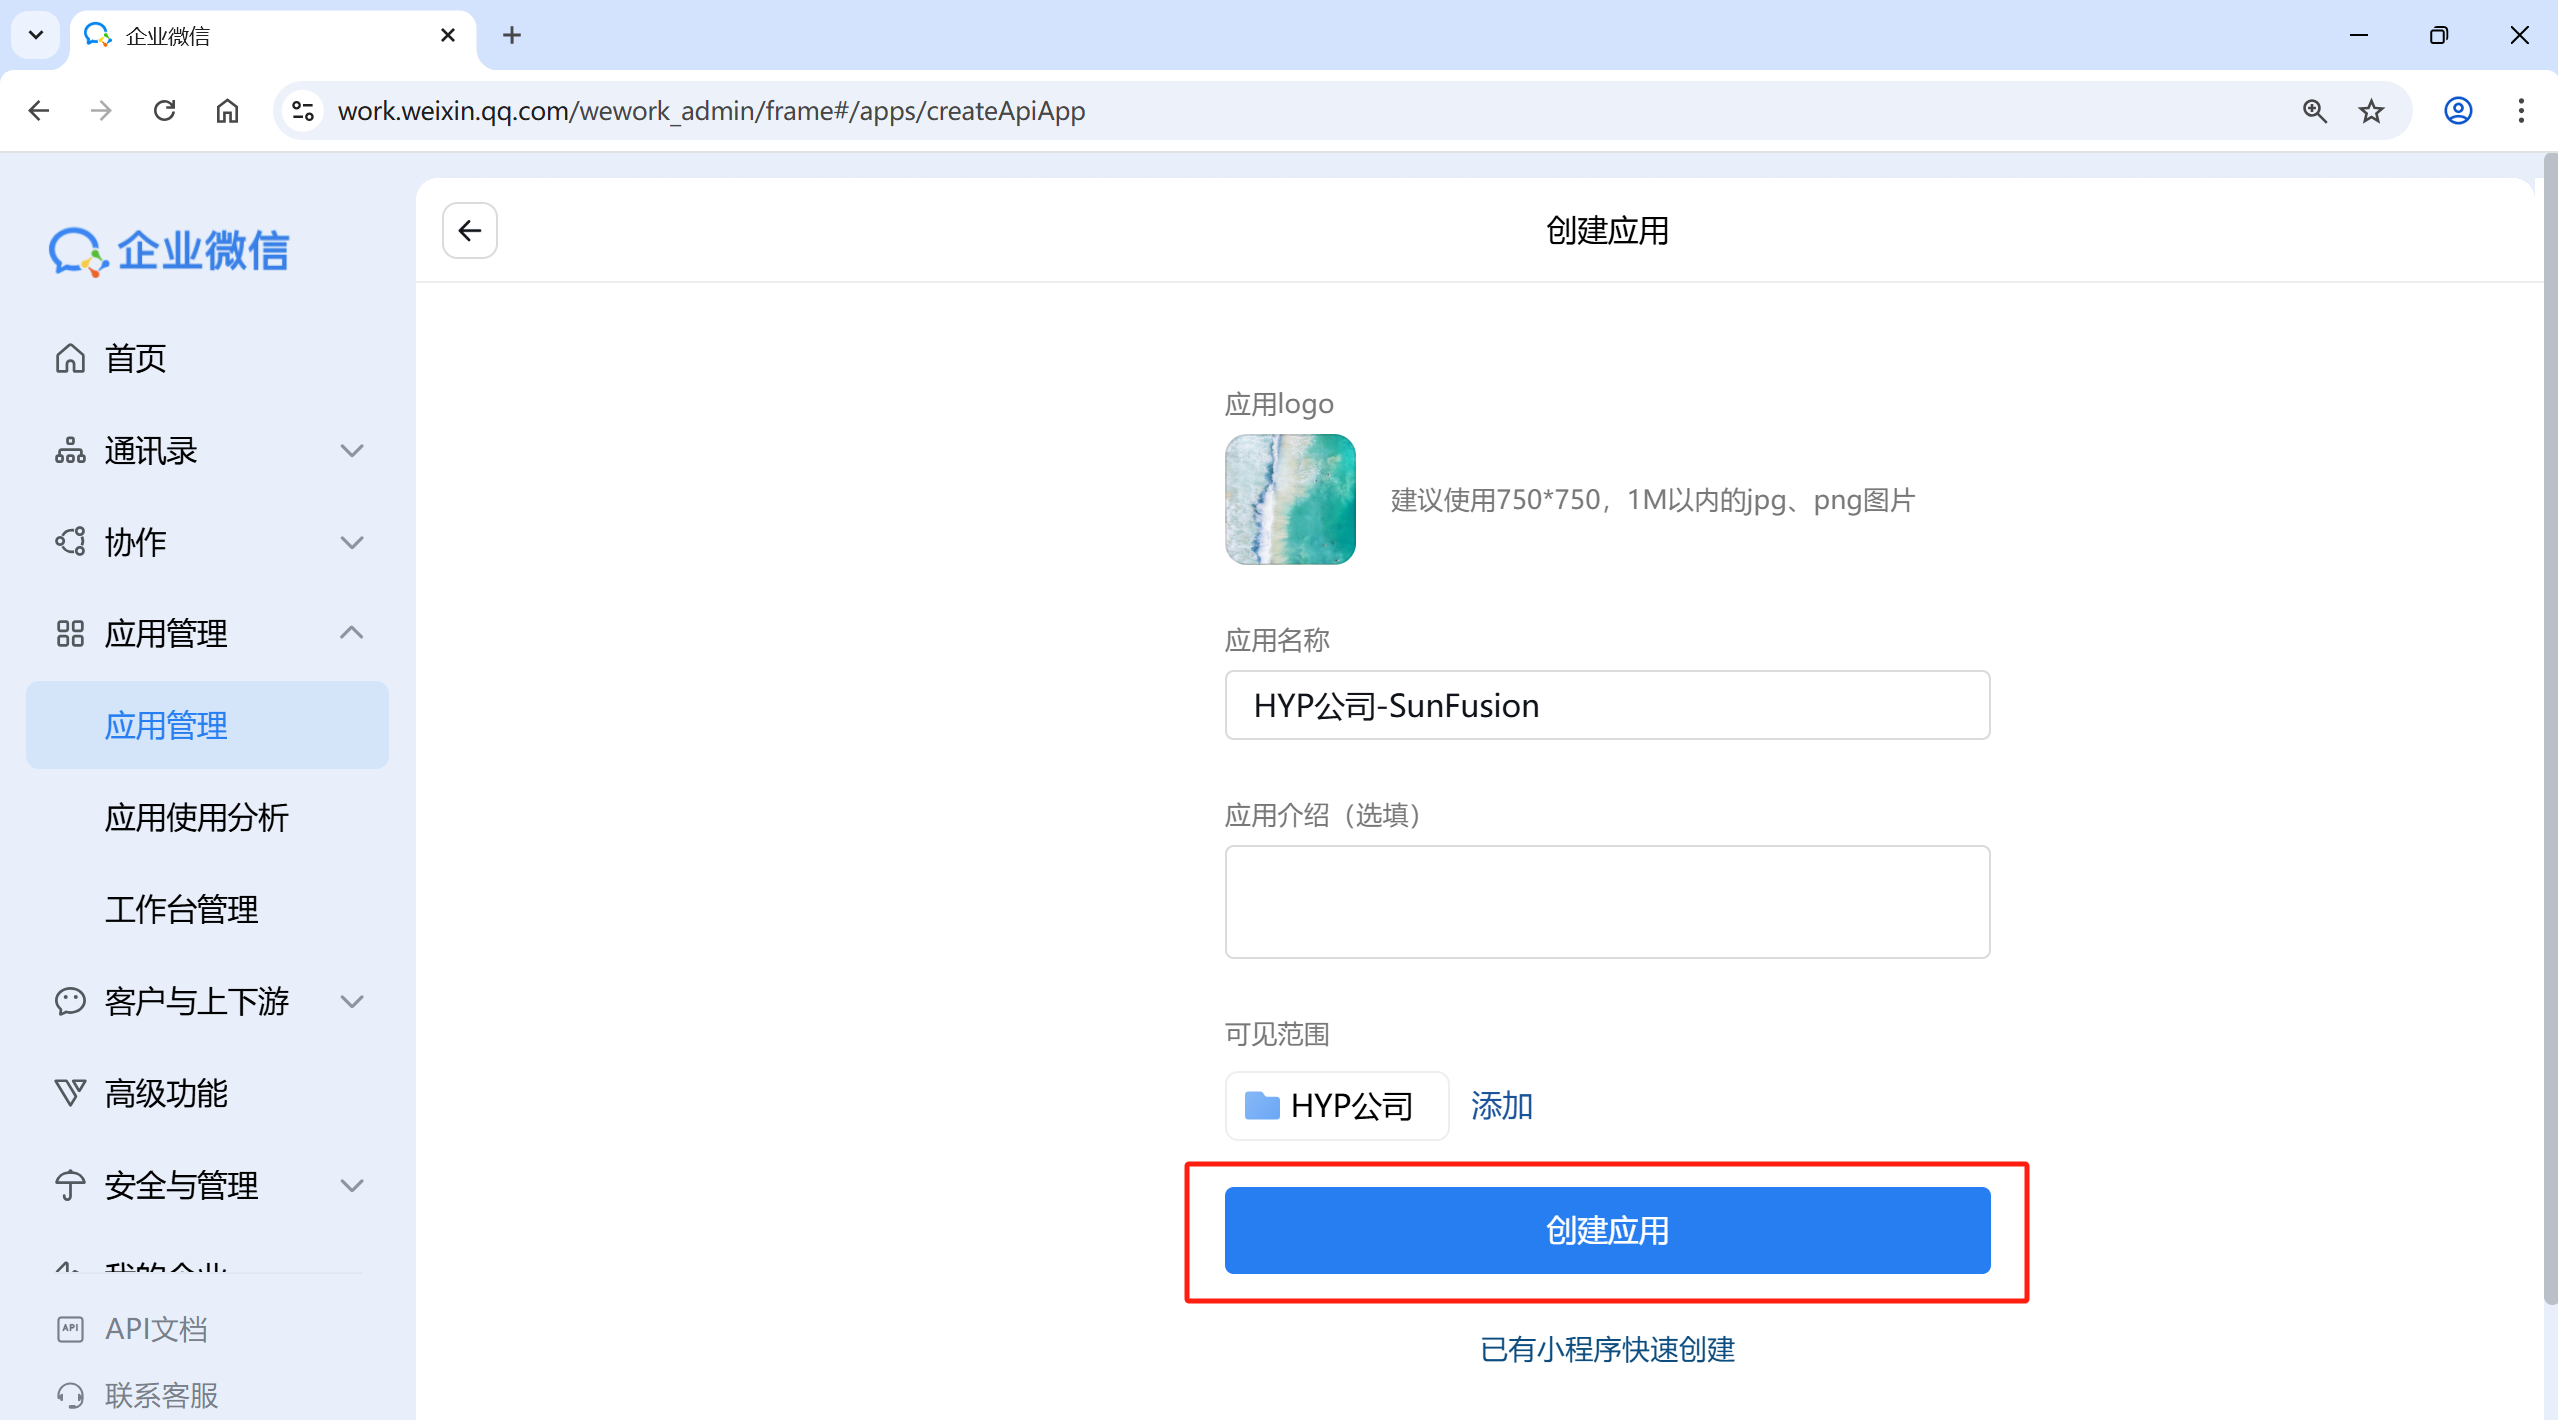Bookmark this page with the star icon
The image size is (2558, 1420).
point(2371,111)
